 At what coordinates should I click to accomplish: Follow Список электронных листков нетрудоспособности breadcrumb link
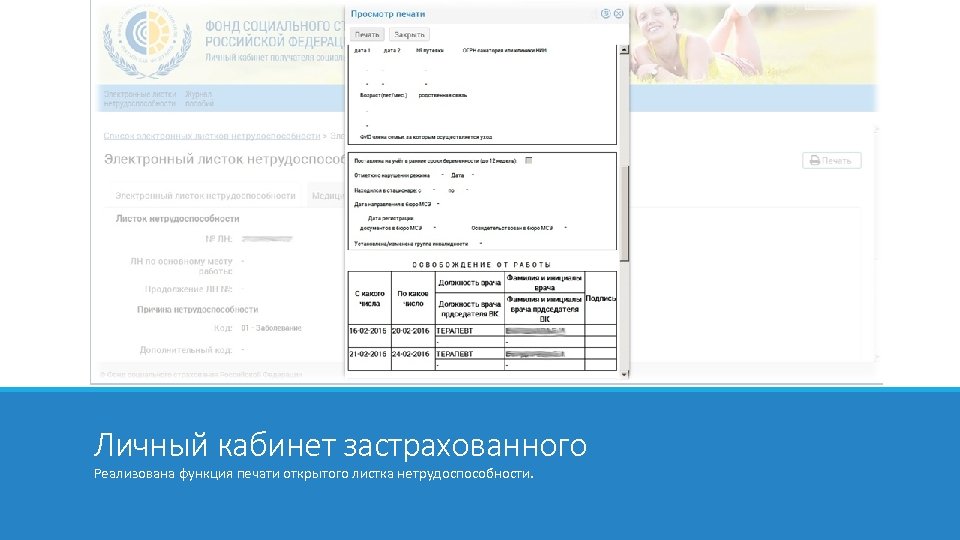click(x=211, y=136)
